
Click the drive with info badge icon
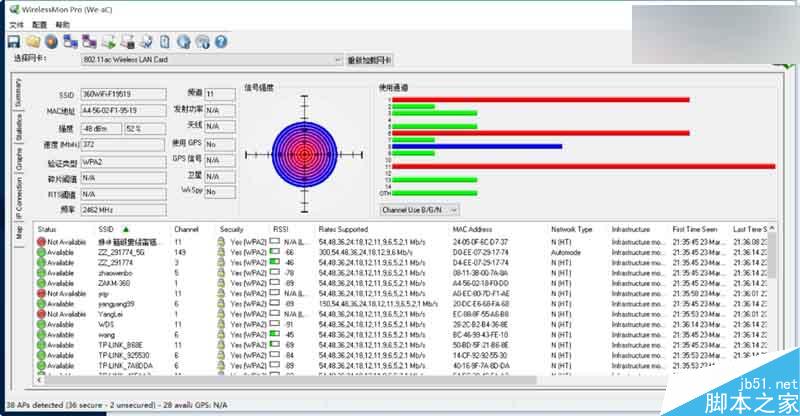pos(203,41)
